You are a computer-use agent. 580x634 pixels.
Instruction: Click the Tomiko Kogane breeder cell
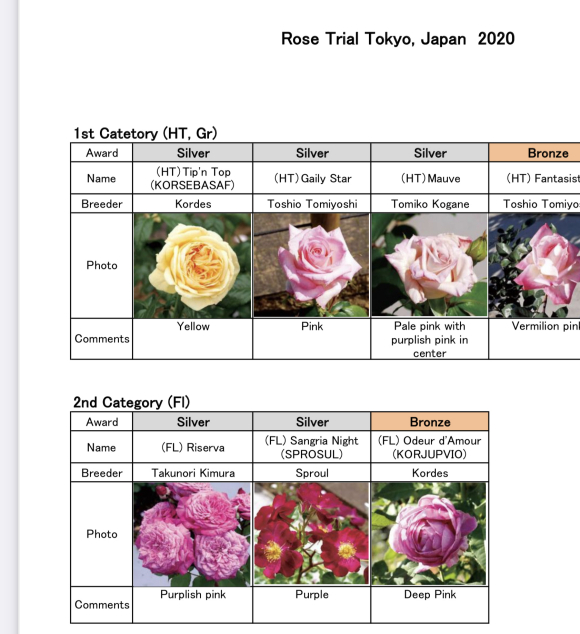430,204
